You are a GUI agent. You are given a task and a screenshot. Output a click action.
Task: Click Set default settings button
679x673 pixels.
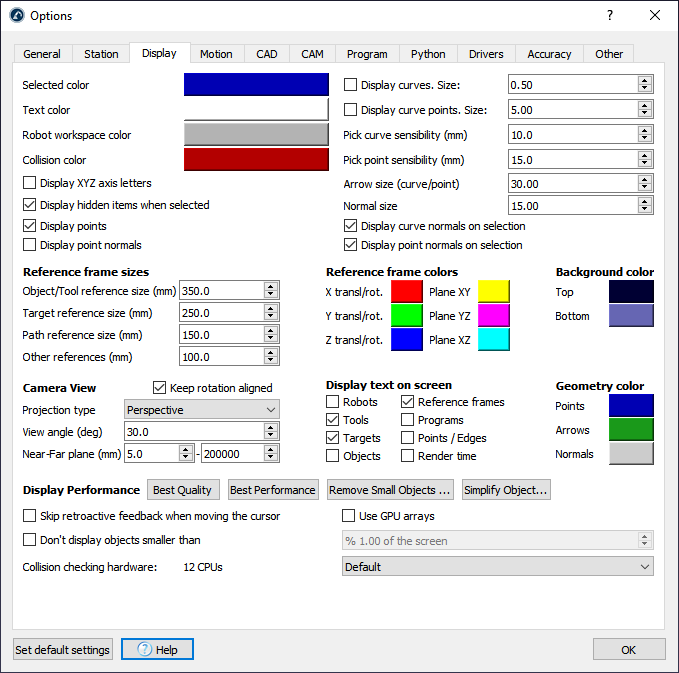(x=62, y=649)
